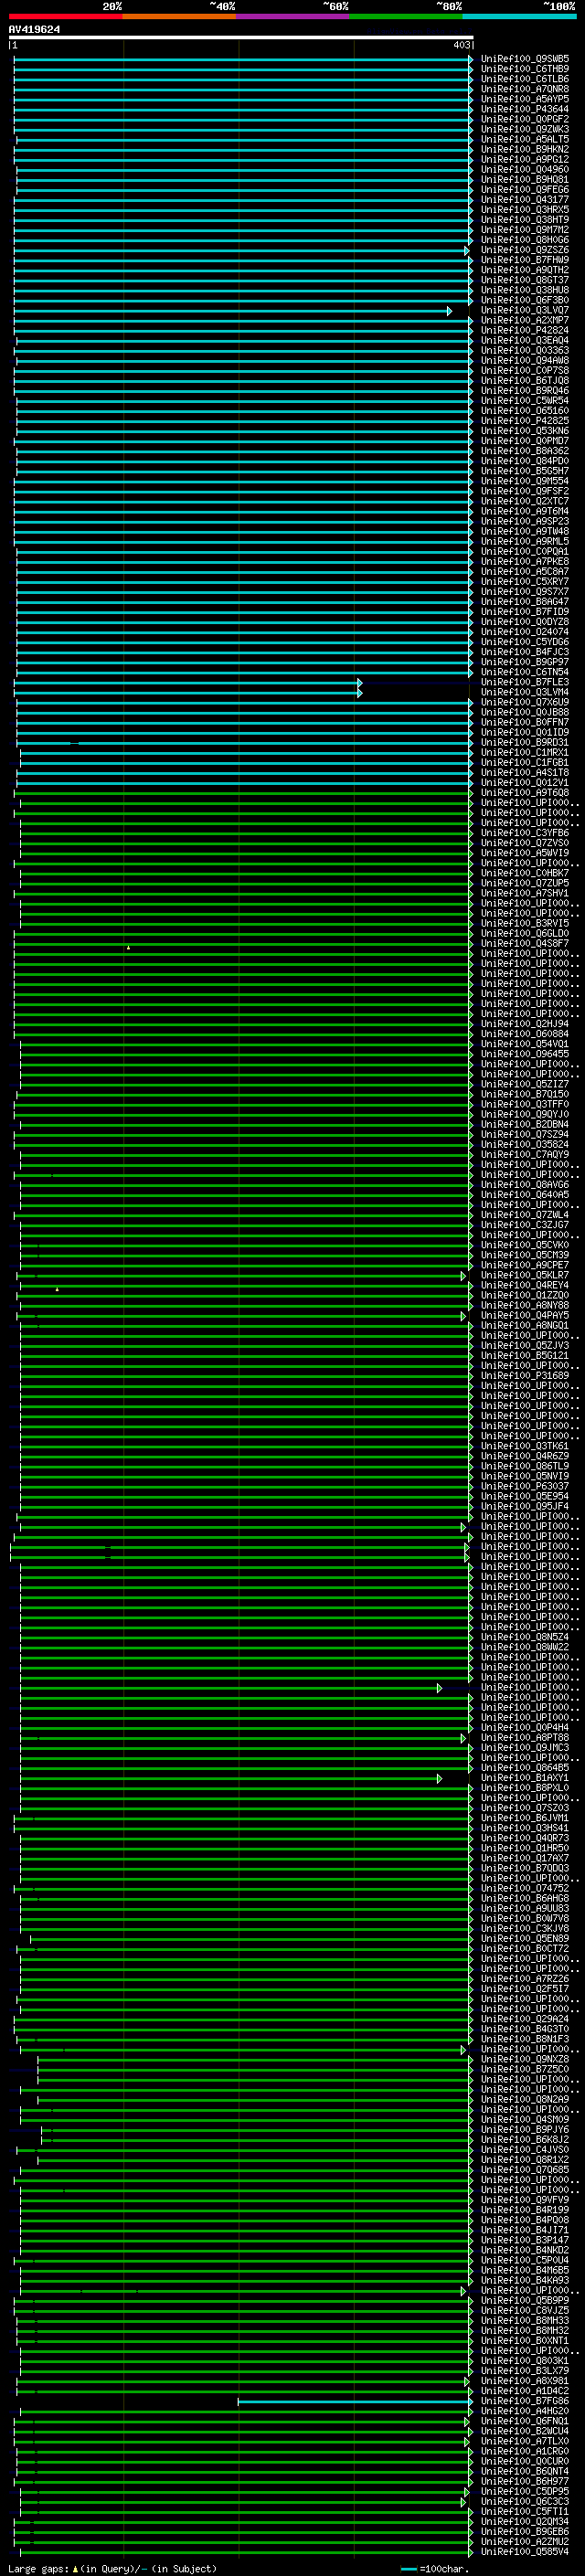This screenshot has width=585, height=2576.
Task: Select label UniRef100_O65160
Action: (x=525, y=411)
